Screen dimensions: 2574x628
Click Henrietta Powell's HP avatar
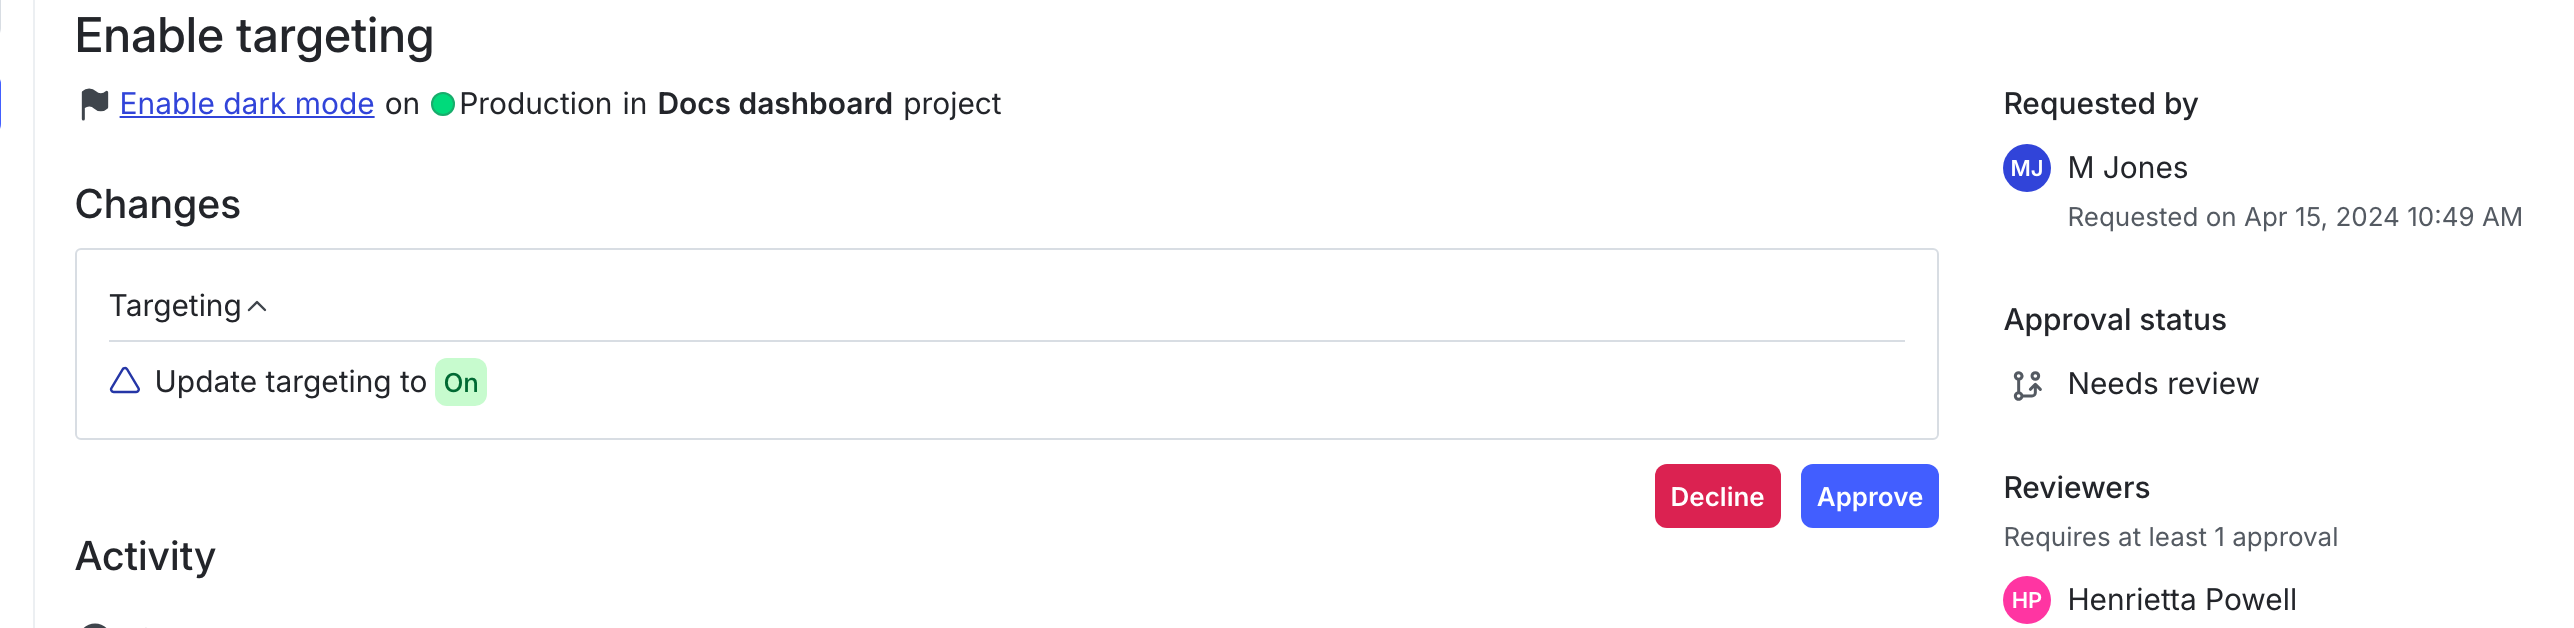[2026, 600]
